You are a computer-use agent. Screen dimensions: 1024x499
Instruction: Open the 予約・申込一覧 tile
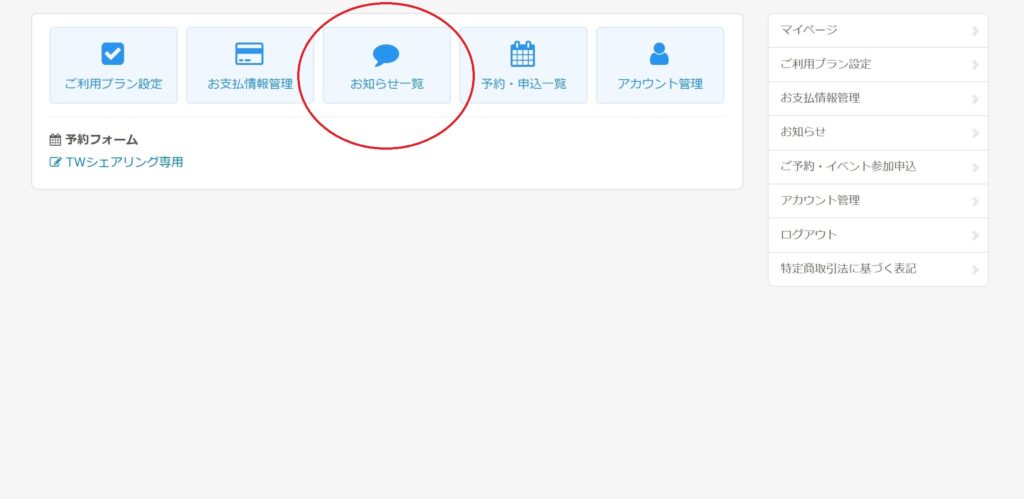pyautogui.click(x=523, y=65)
